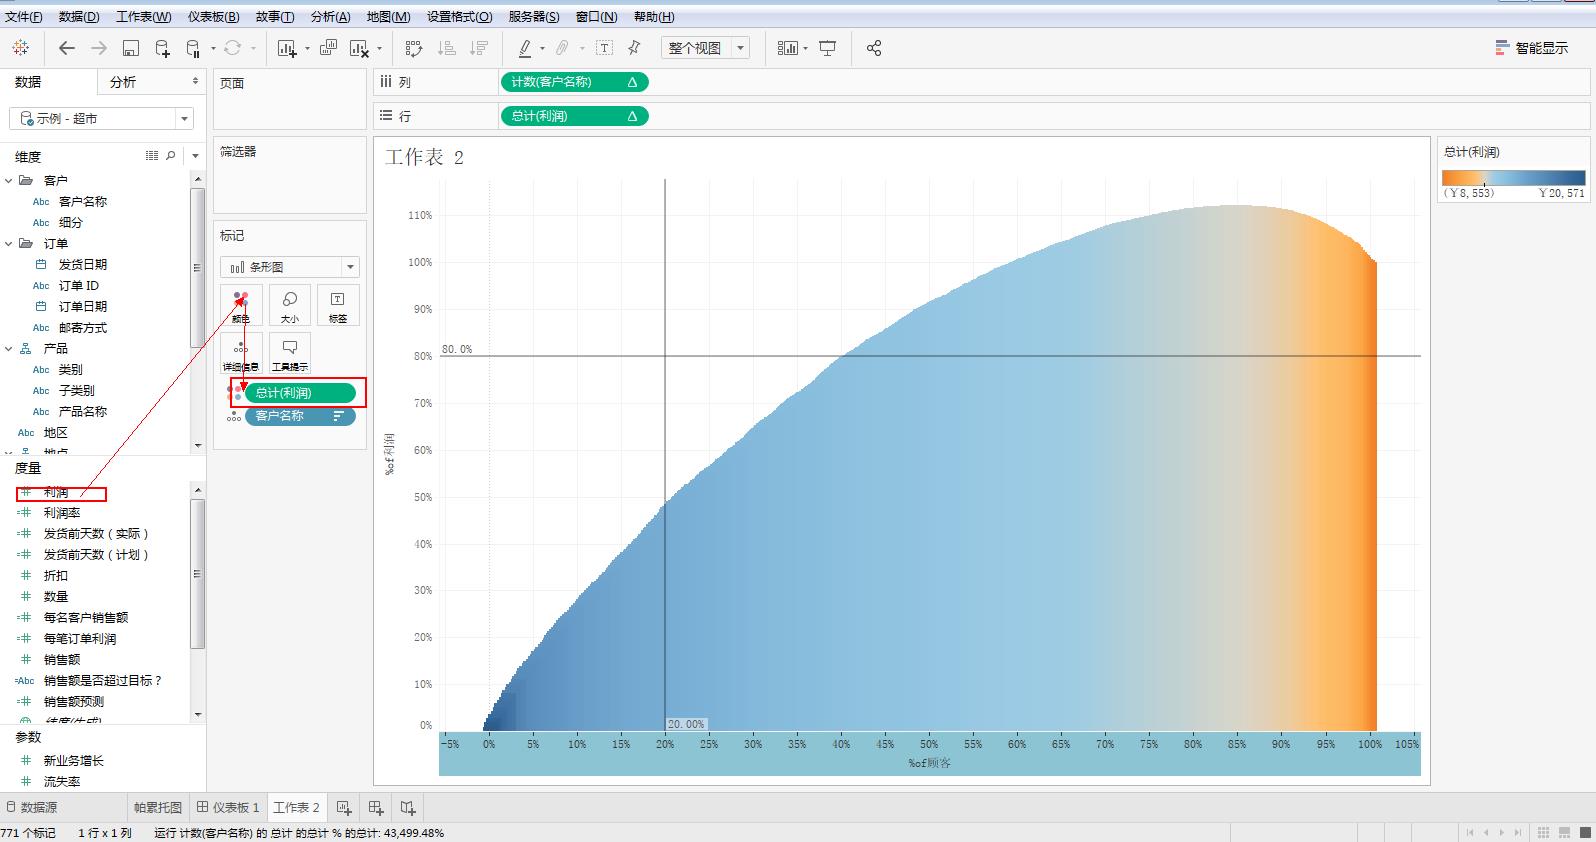The height and width of the screenshot is (842, 1596).
Task: Open the dimensions pane menu arrow
Action: click(196, 155)
